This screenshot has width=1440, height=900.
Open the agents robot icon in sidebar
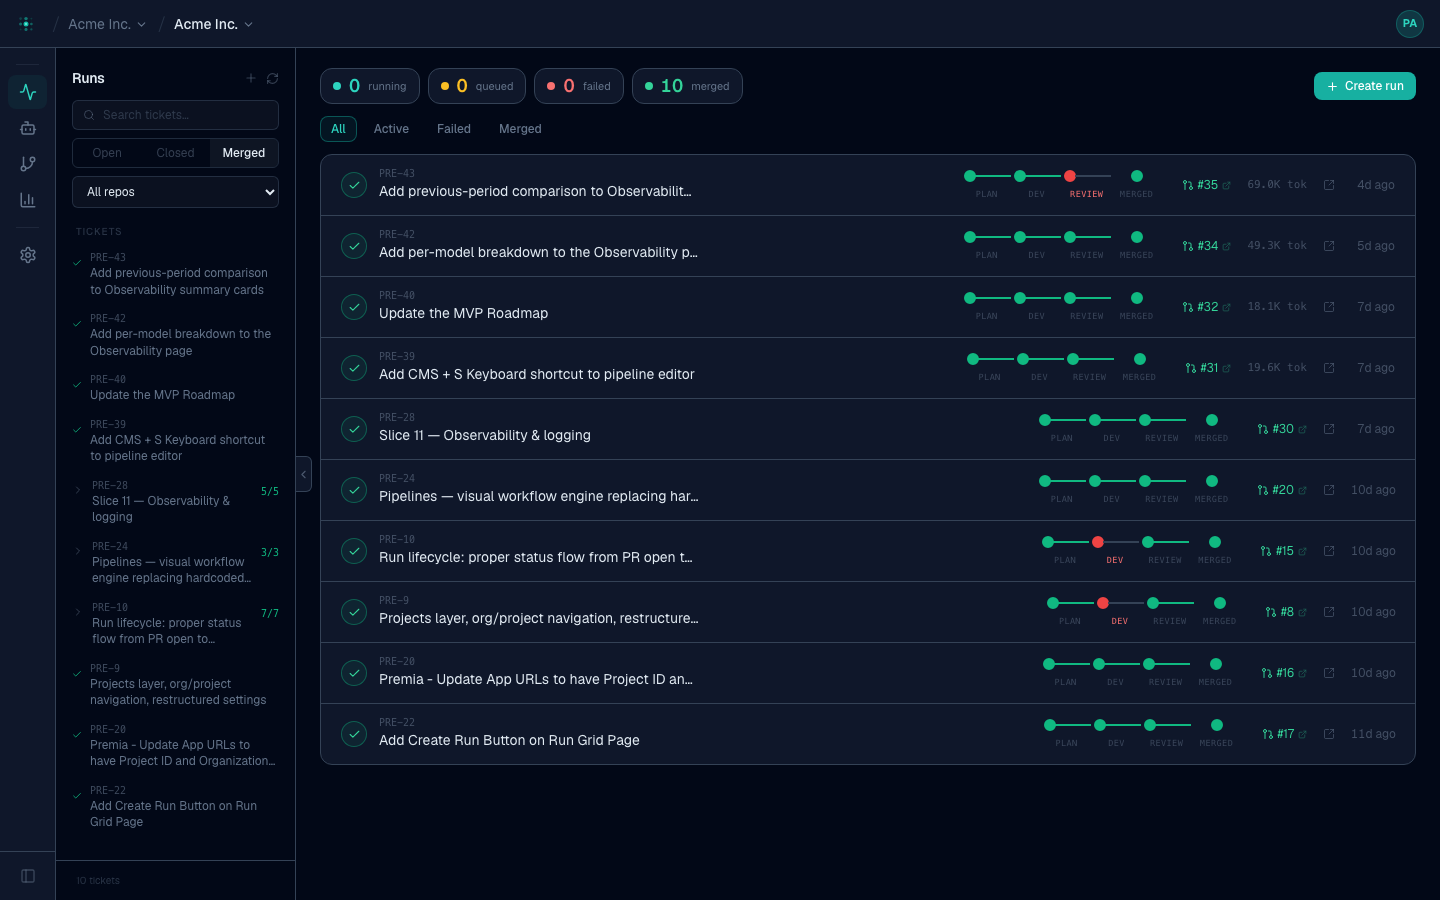click(28, 128)
